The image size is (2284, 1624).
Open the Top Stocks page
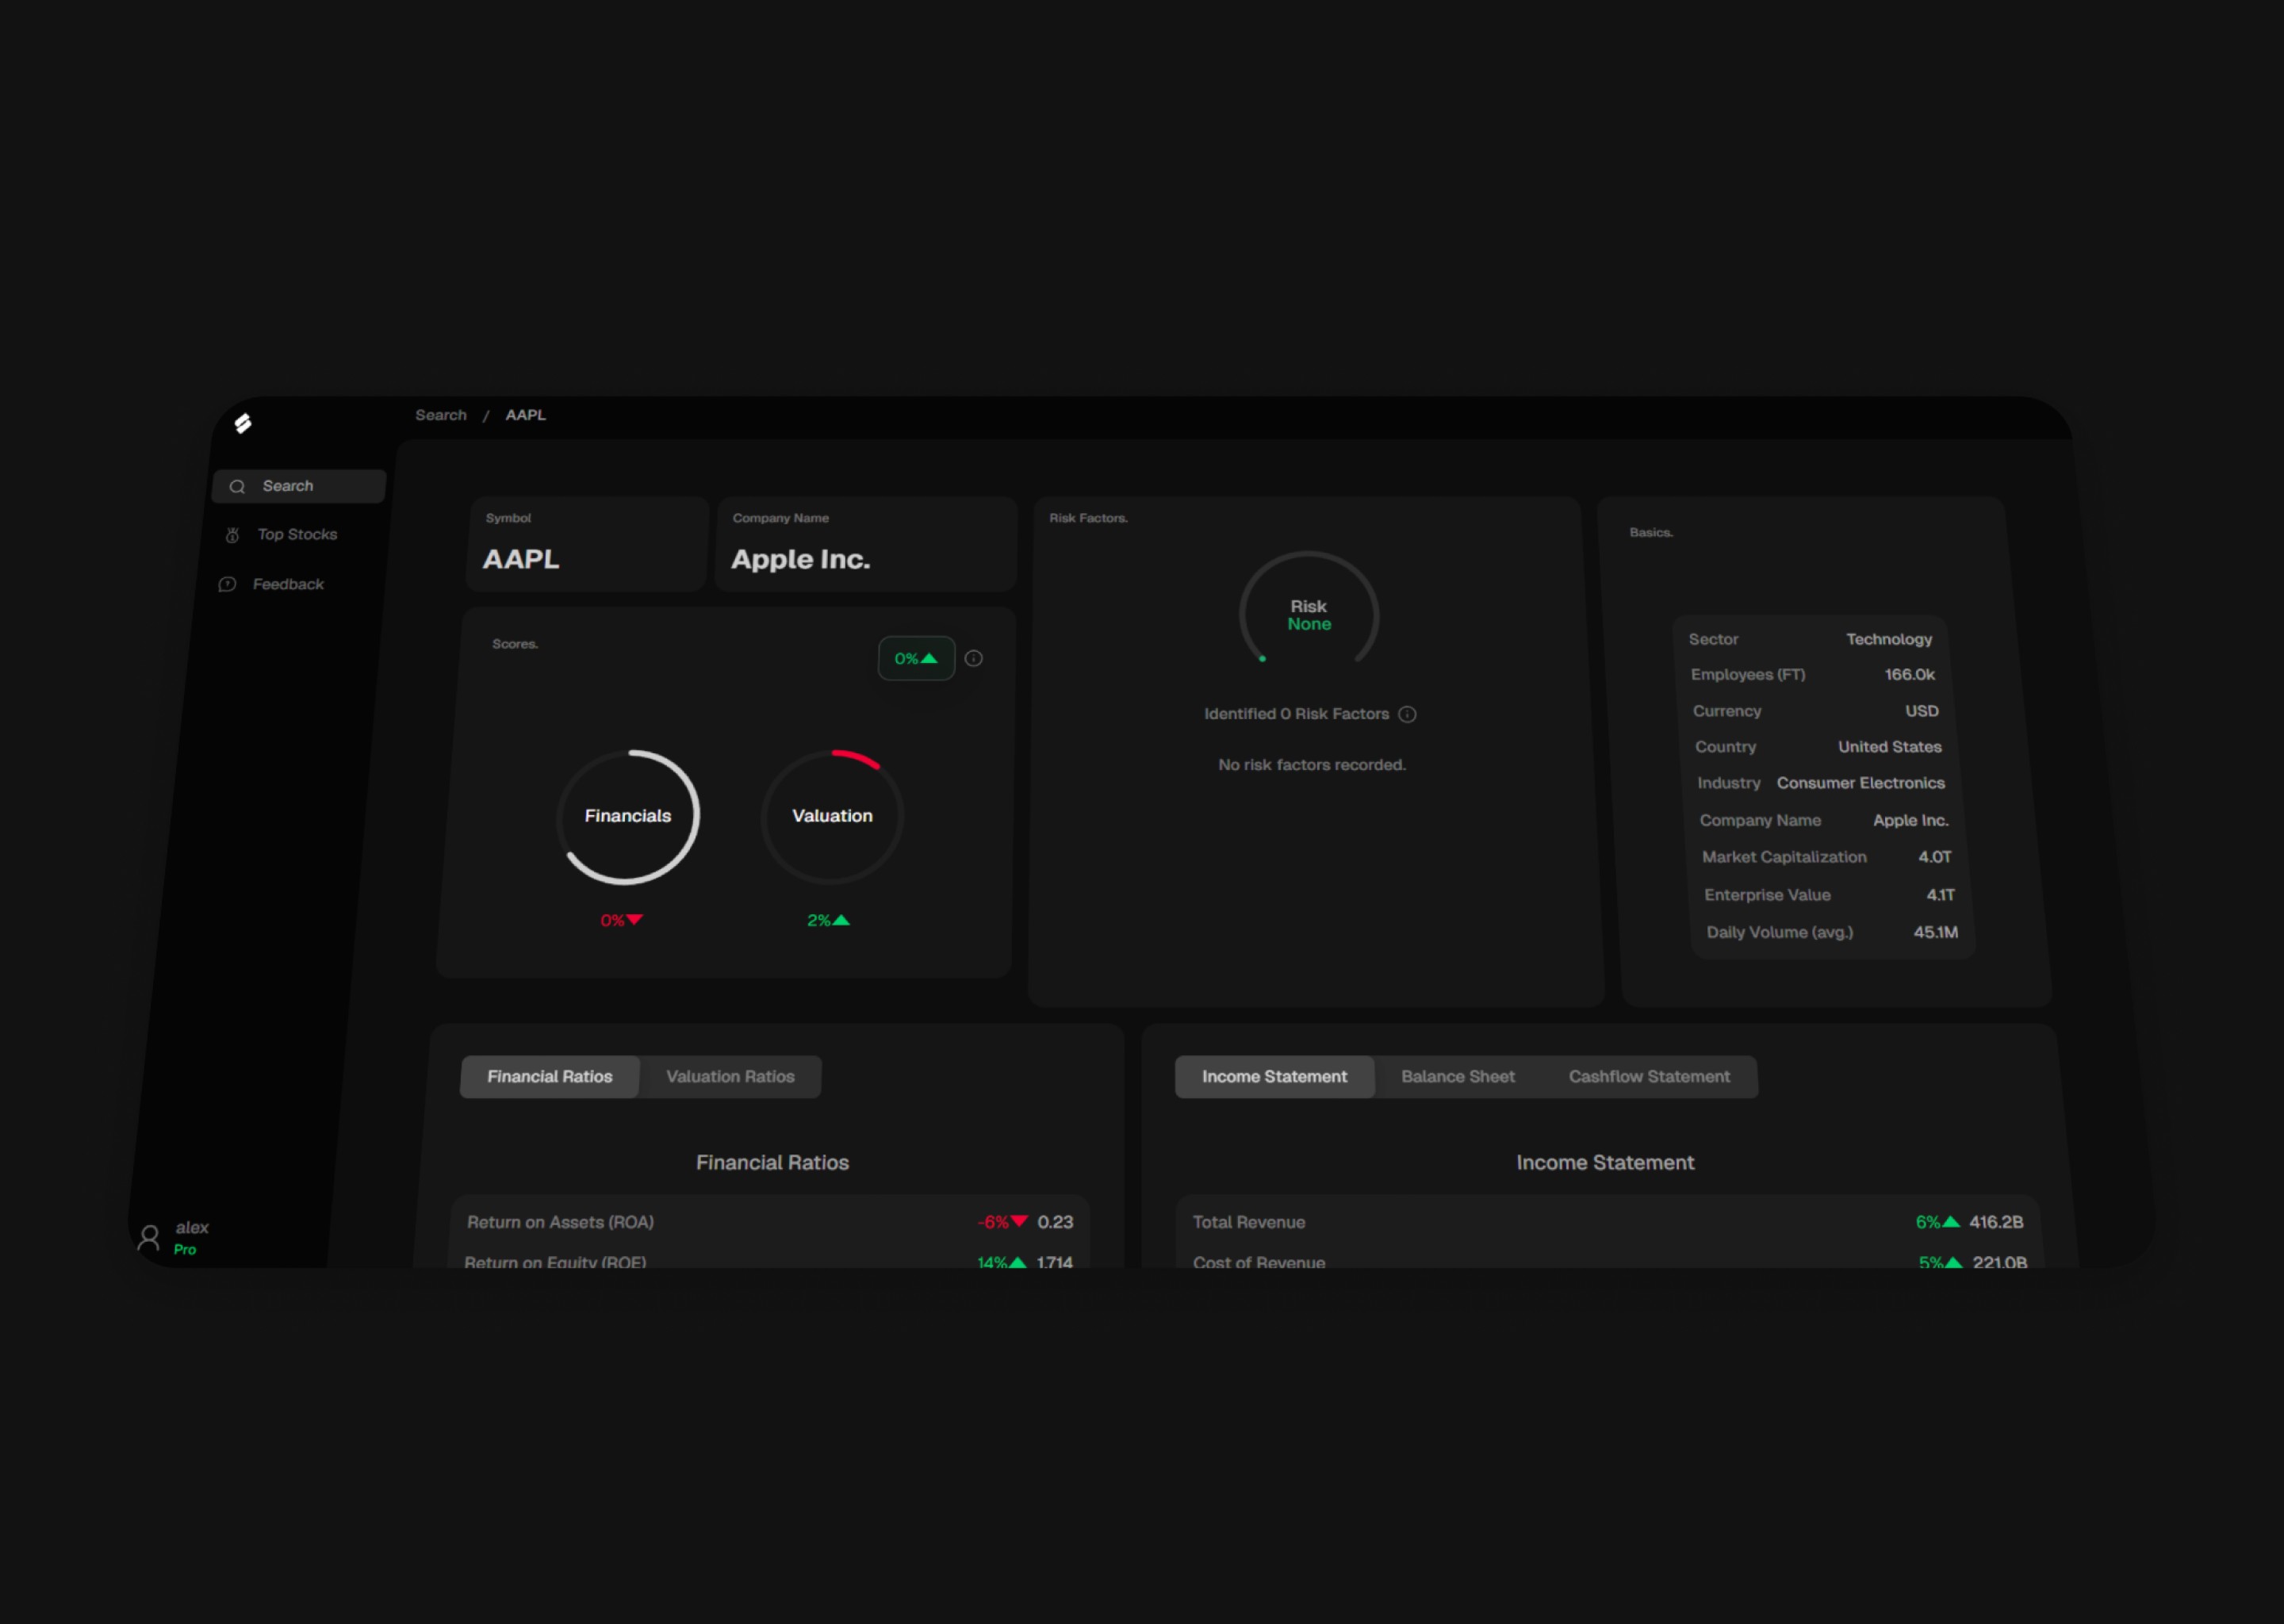pos(297,535)
